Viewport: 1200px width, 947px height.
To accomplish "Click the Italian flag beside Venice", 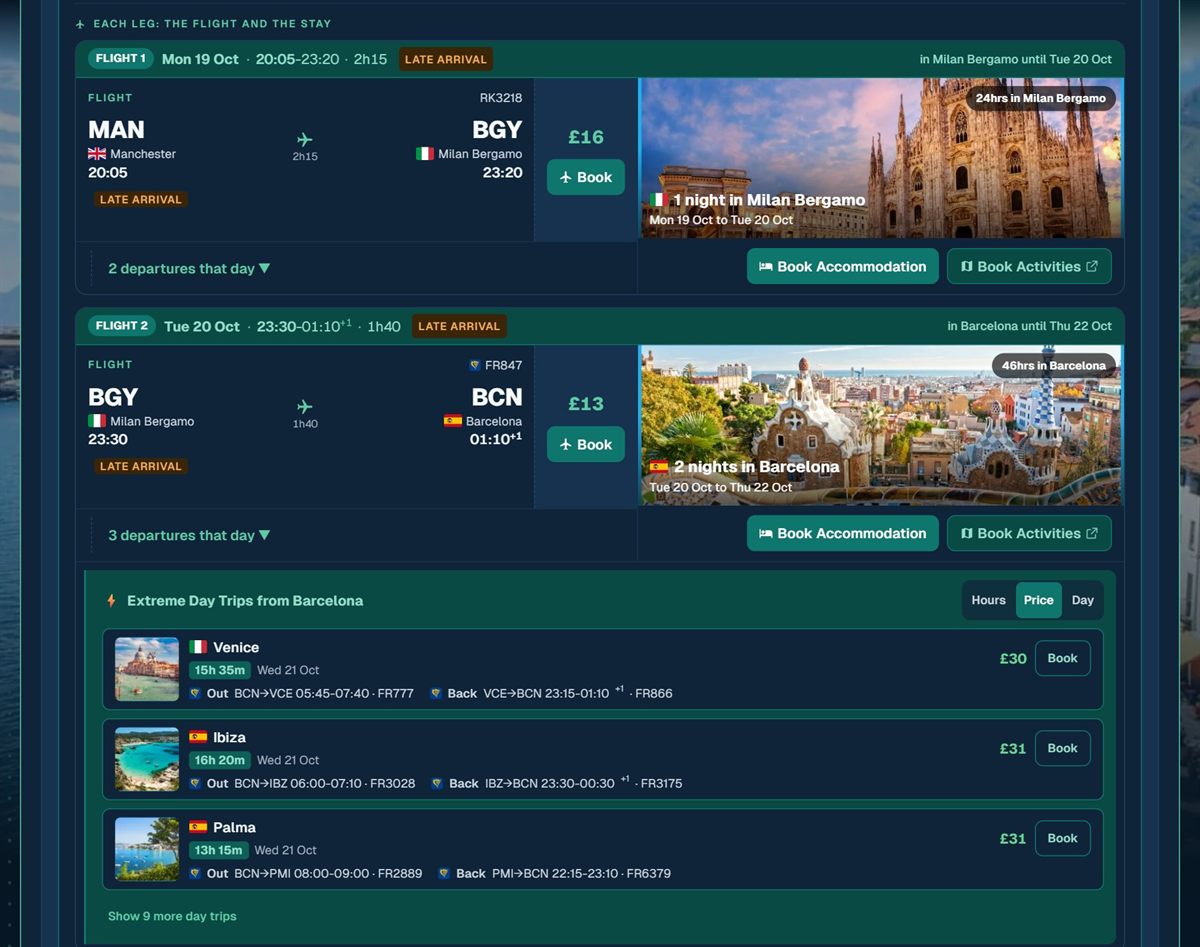I will tap(198, 647).
